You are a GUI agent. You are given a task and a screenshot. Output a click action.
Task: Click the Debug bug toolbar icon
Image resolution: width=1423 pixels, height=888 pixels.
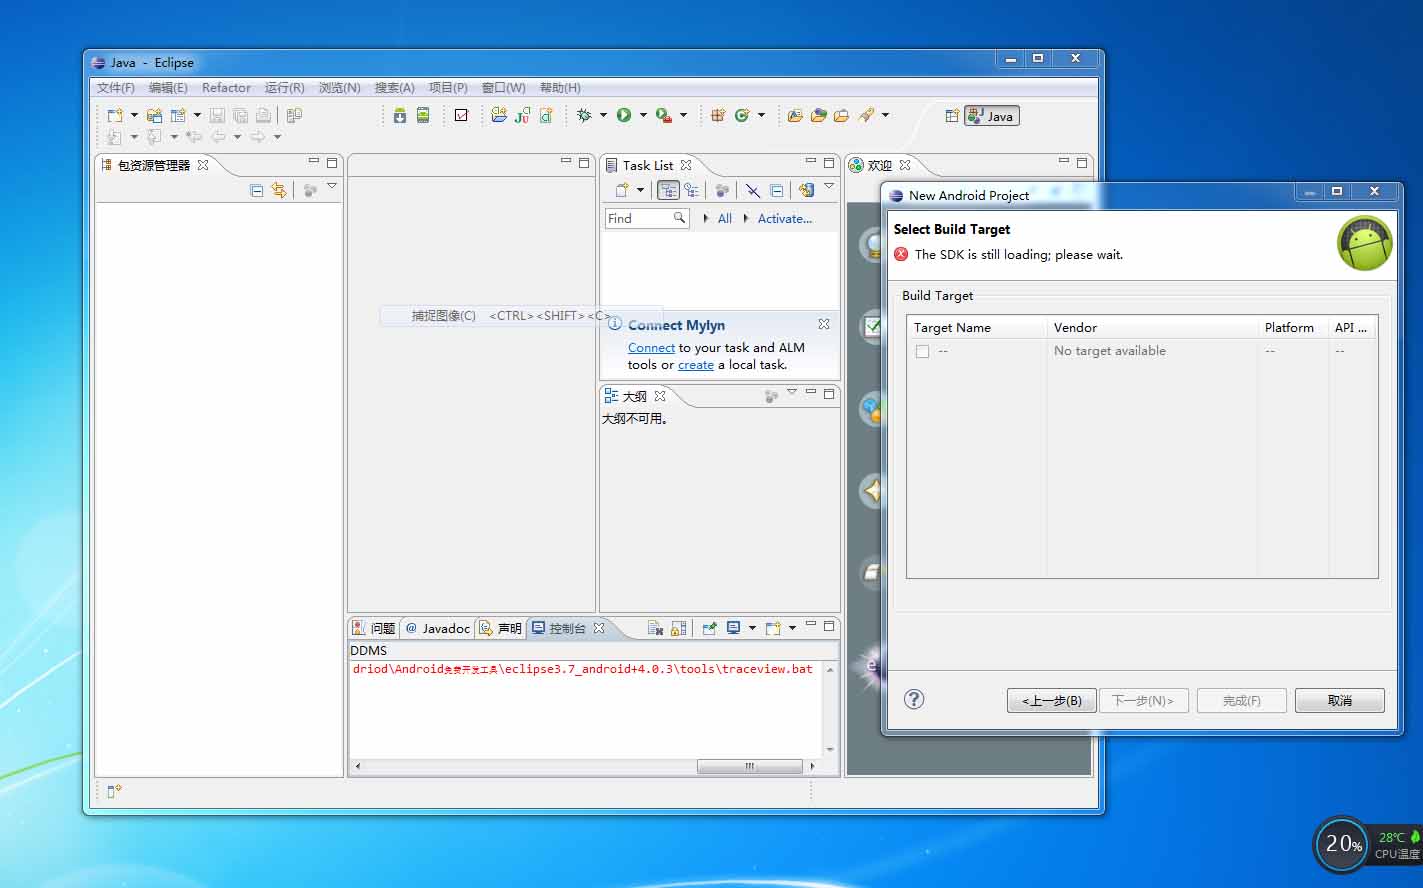tap(584, 116)
